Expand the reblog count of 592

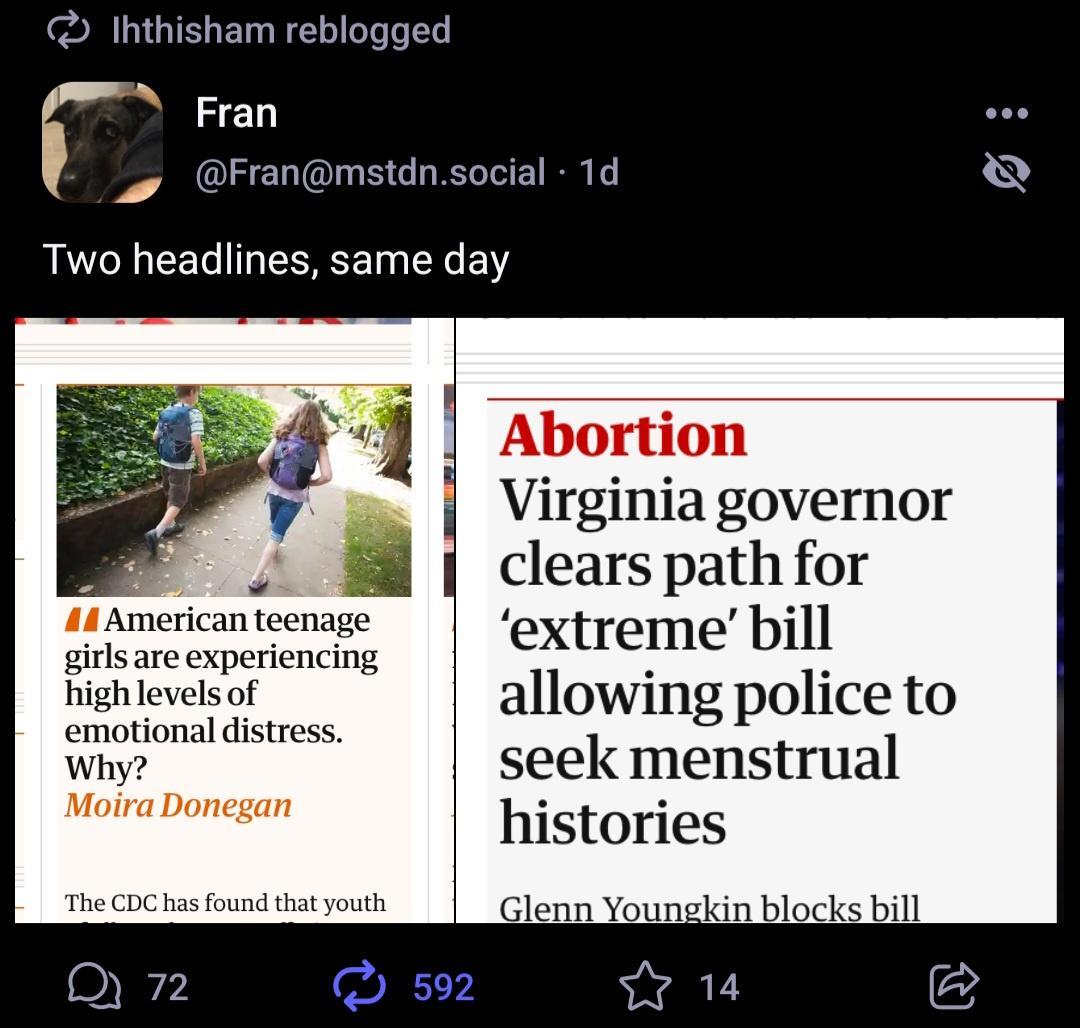coord(442,987)
